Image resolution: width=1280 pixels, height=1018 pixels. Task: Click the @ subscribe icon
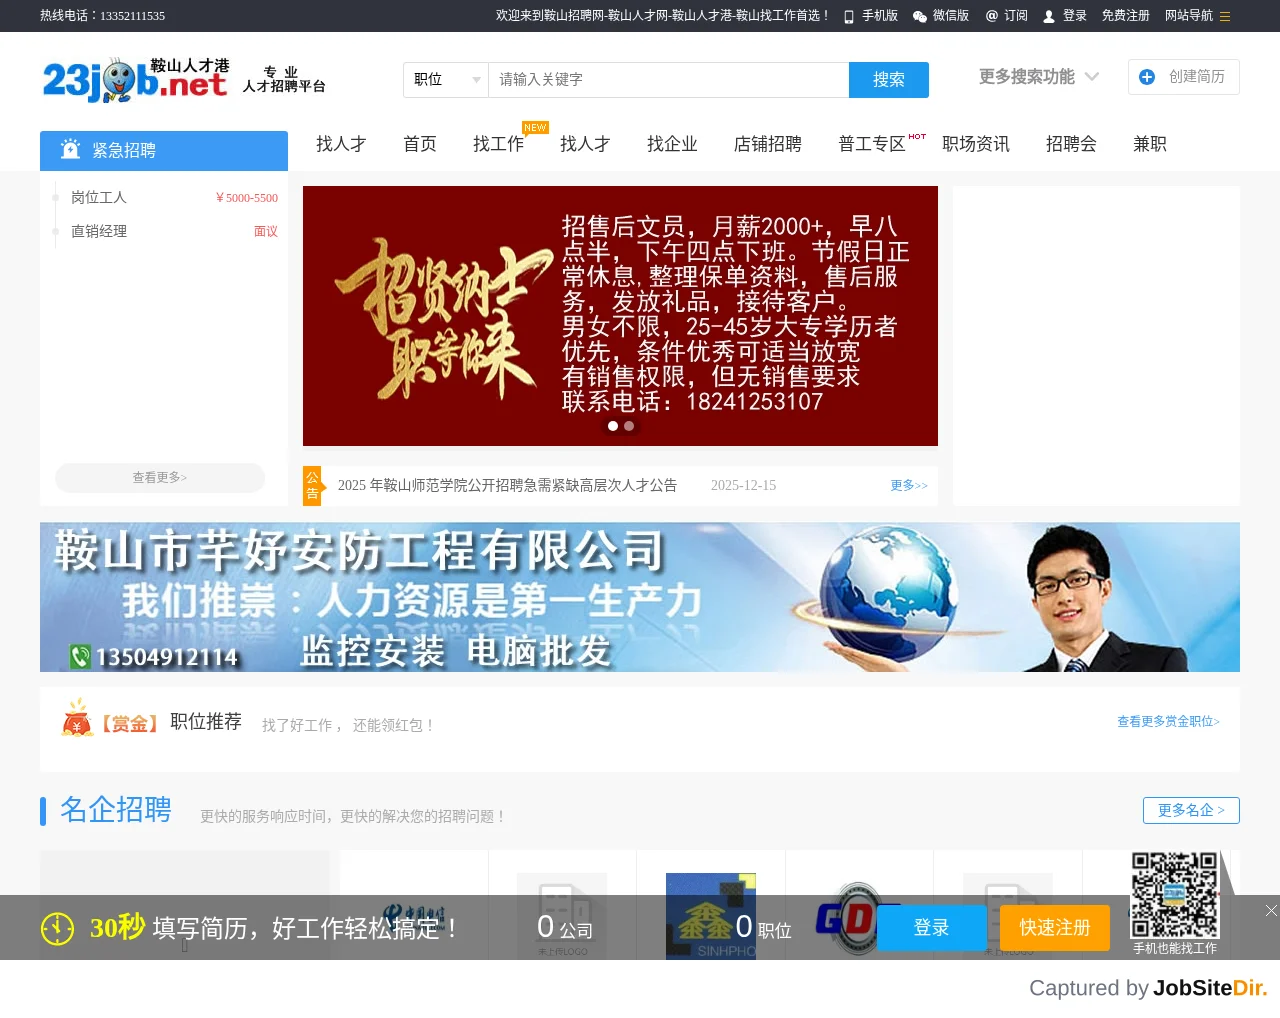[x=992, y=16]
